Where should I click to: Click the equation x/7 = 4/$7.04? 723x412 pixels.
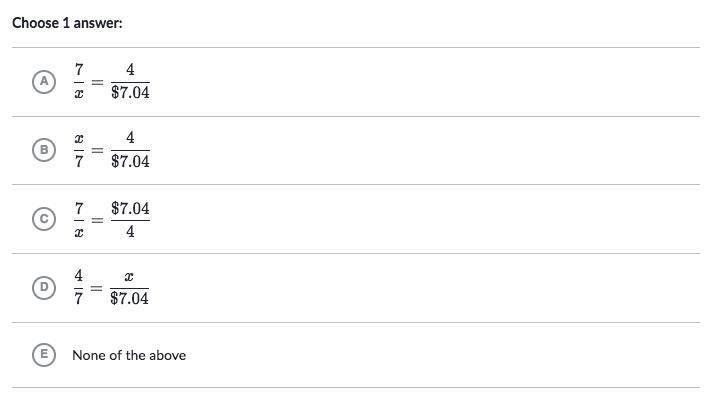click(x=112, y=150)
